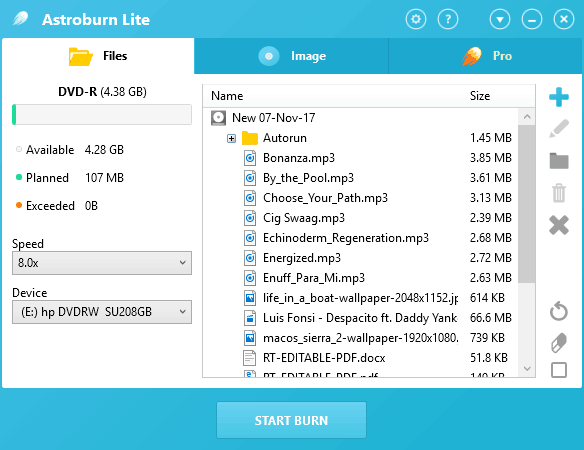Switch to the Image tab

click(x=291, y=56)
